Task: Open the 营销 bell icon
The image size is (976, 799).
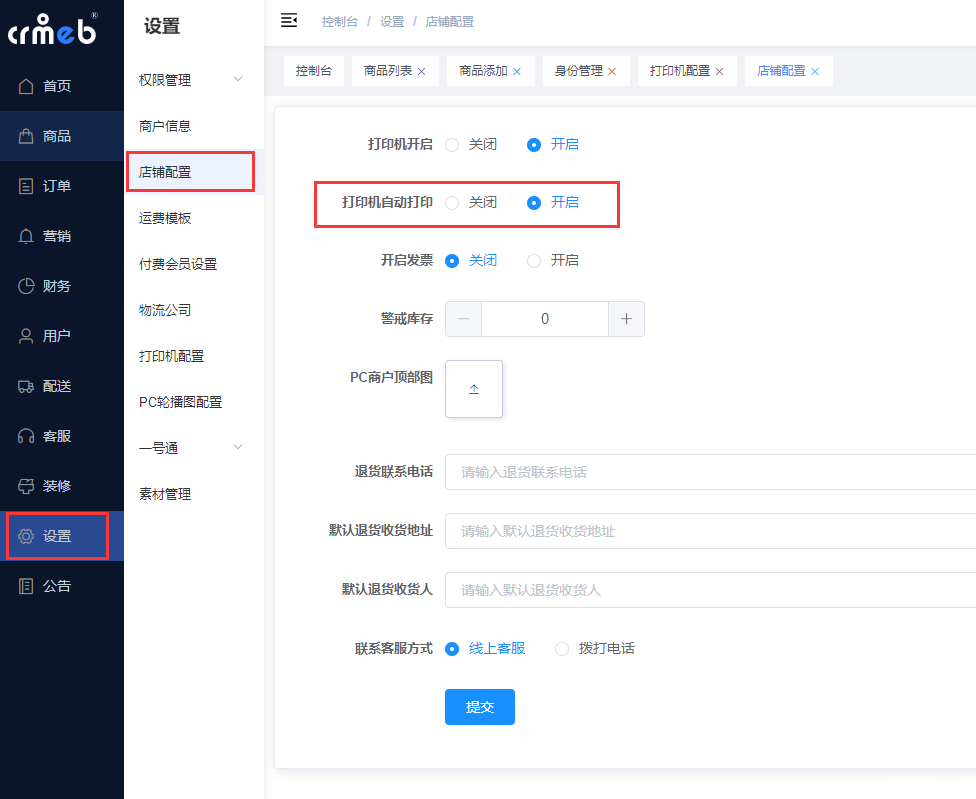Action: [27, 236]
